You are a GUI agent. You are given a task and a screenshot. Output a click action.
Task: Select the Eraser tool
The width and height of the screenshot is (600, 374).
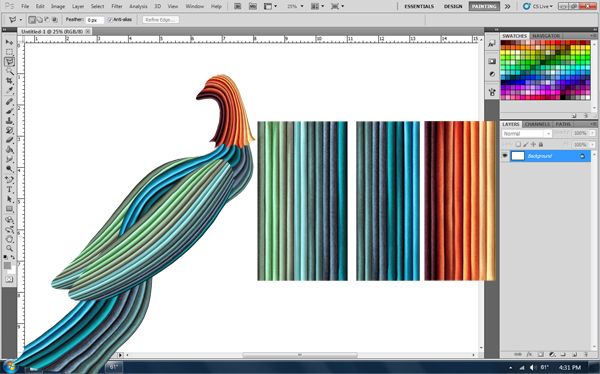pyautogui.click(x=9, y=140)
